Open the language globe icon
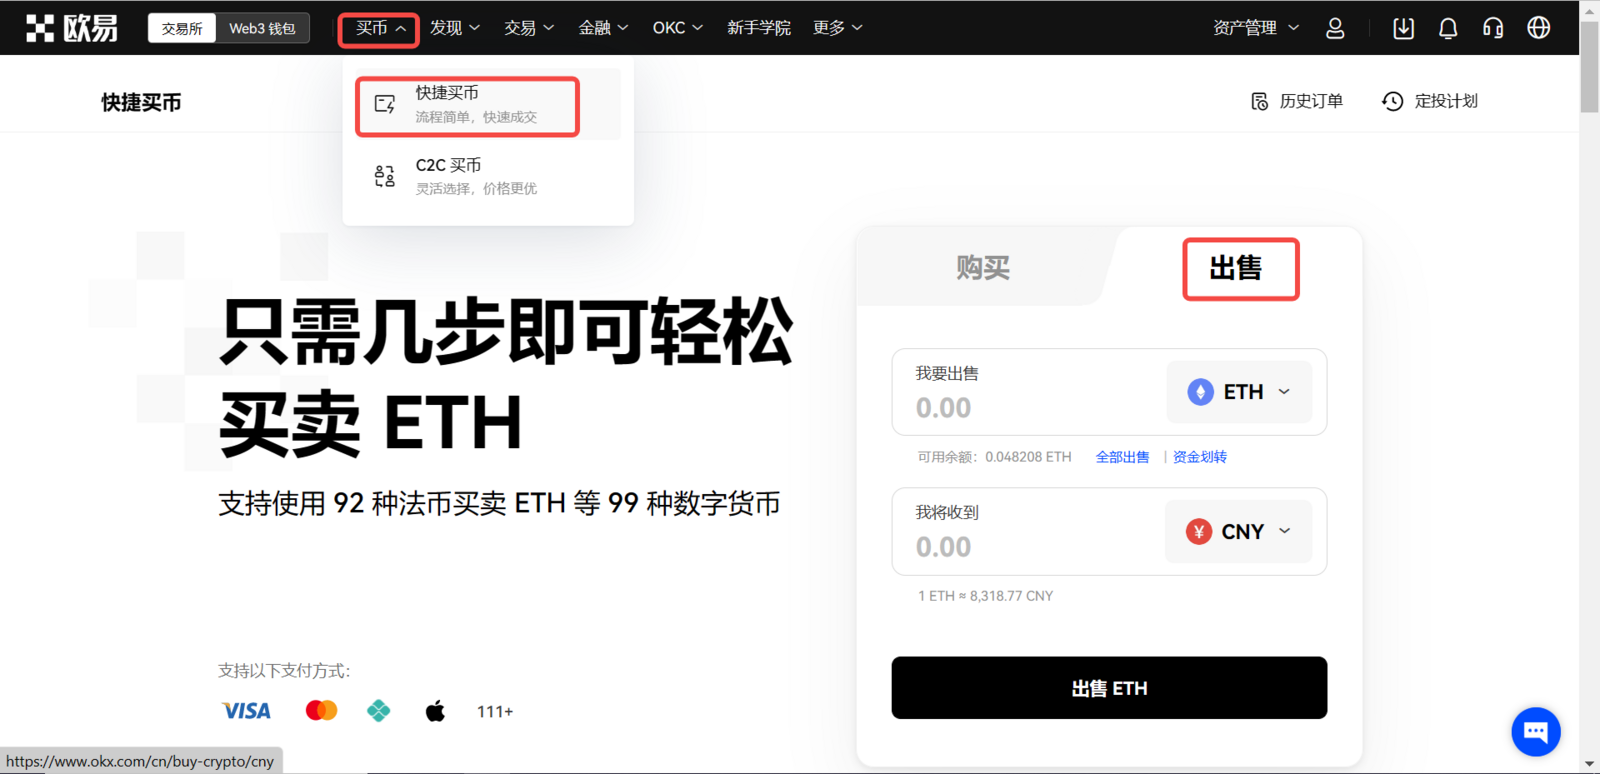Screen dimensions: 1600x774 pos(1539,28)
